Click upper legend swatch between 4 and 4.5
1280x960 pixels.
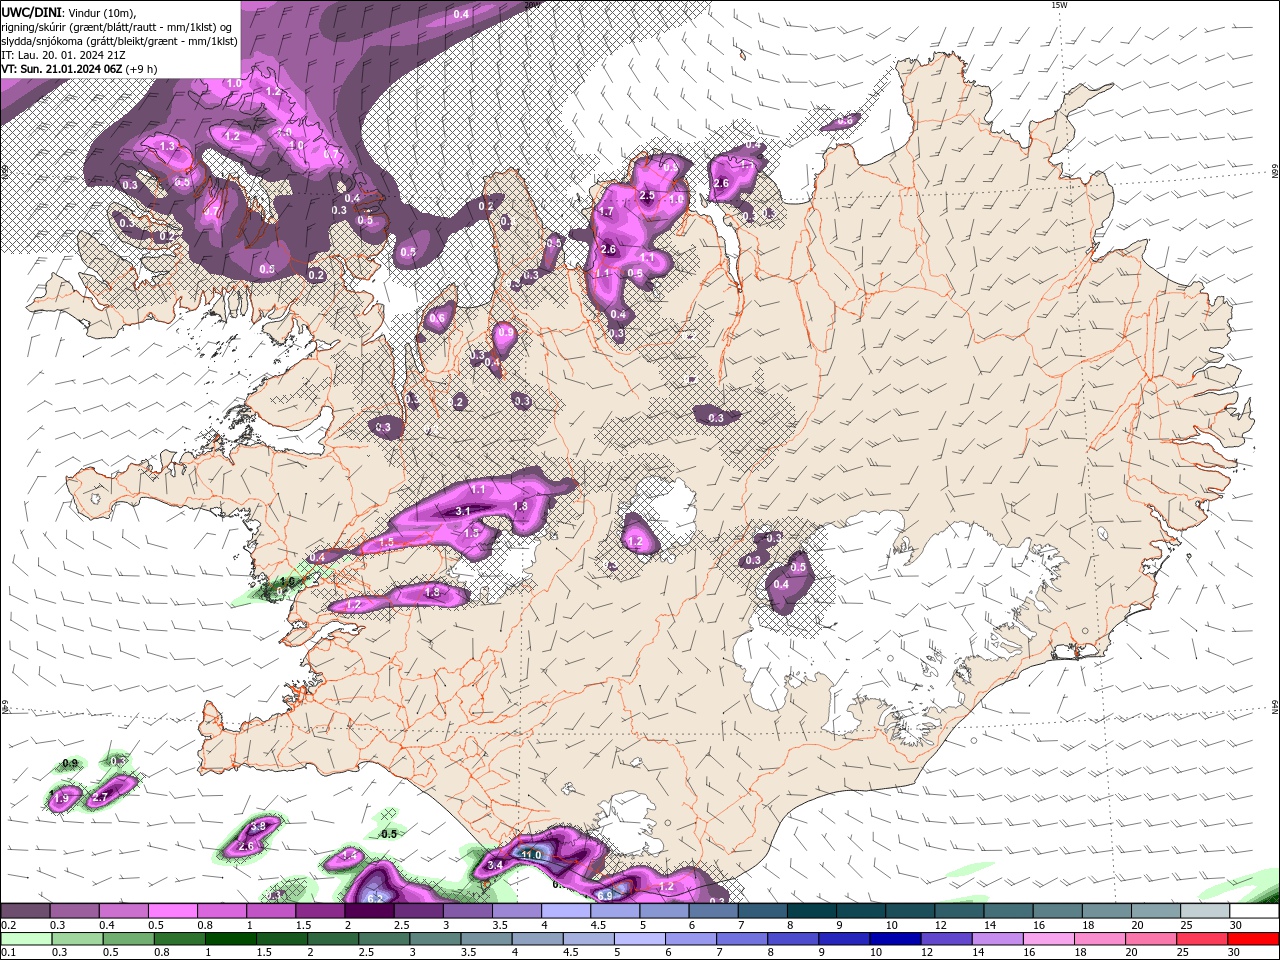(x=566, y=911)
